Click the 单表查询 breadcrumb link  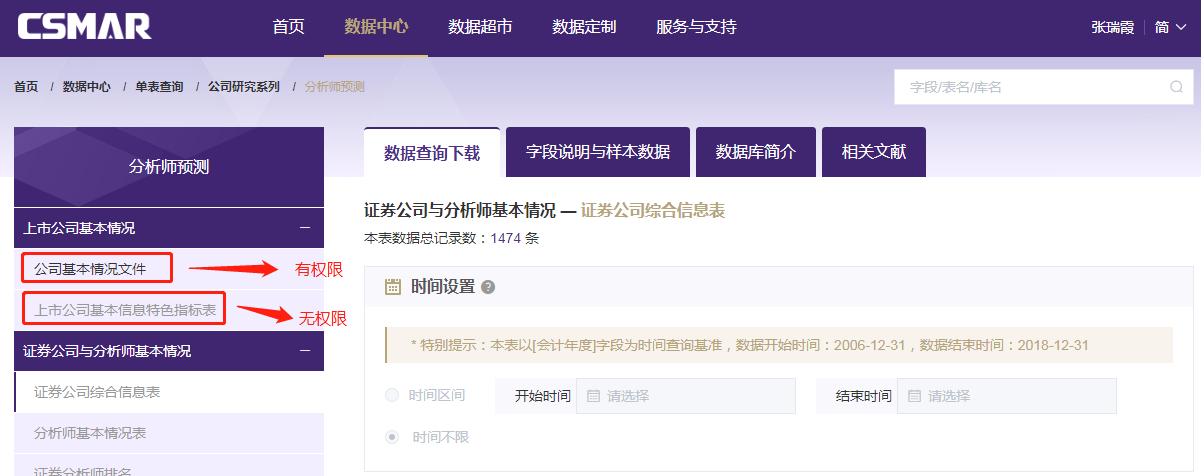tap(159, 87)
